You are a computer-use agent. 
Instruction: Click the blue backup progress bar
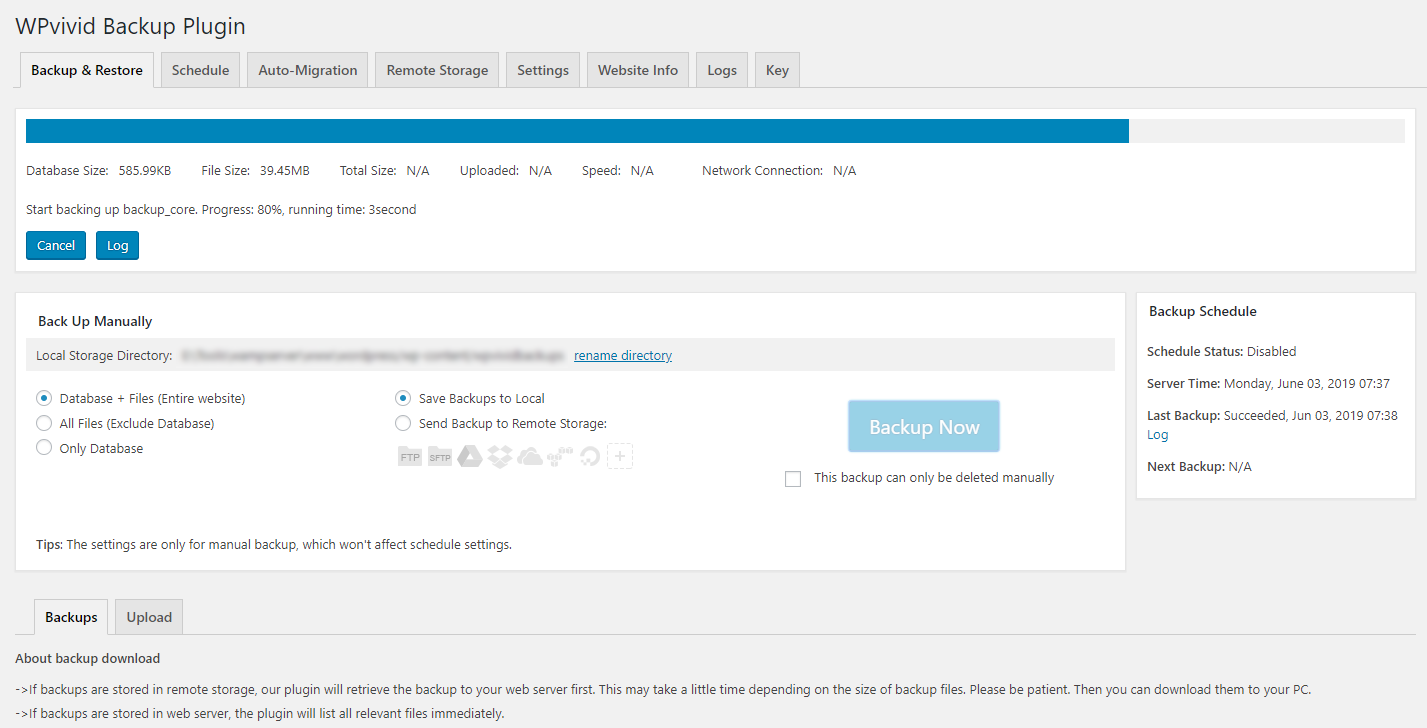pos(577,131)
